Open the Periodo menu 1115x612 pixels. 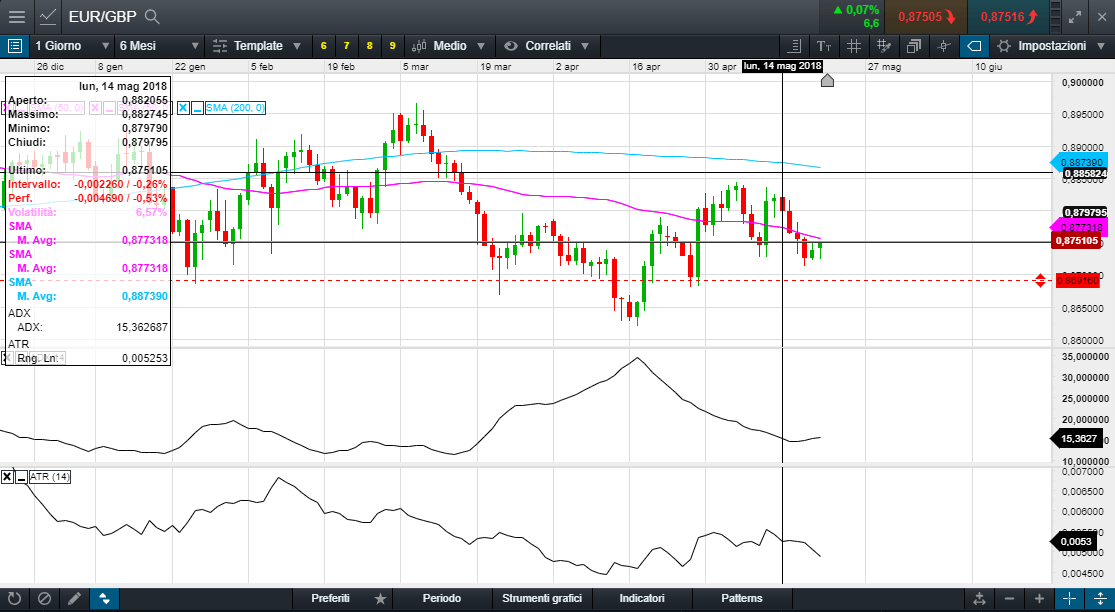442,598
